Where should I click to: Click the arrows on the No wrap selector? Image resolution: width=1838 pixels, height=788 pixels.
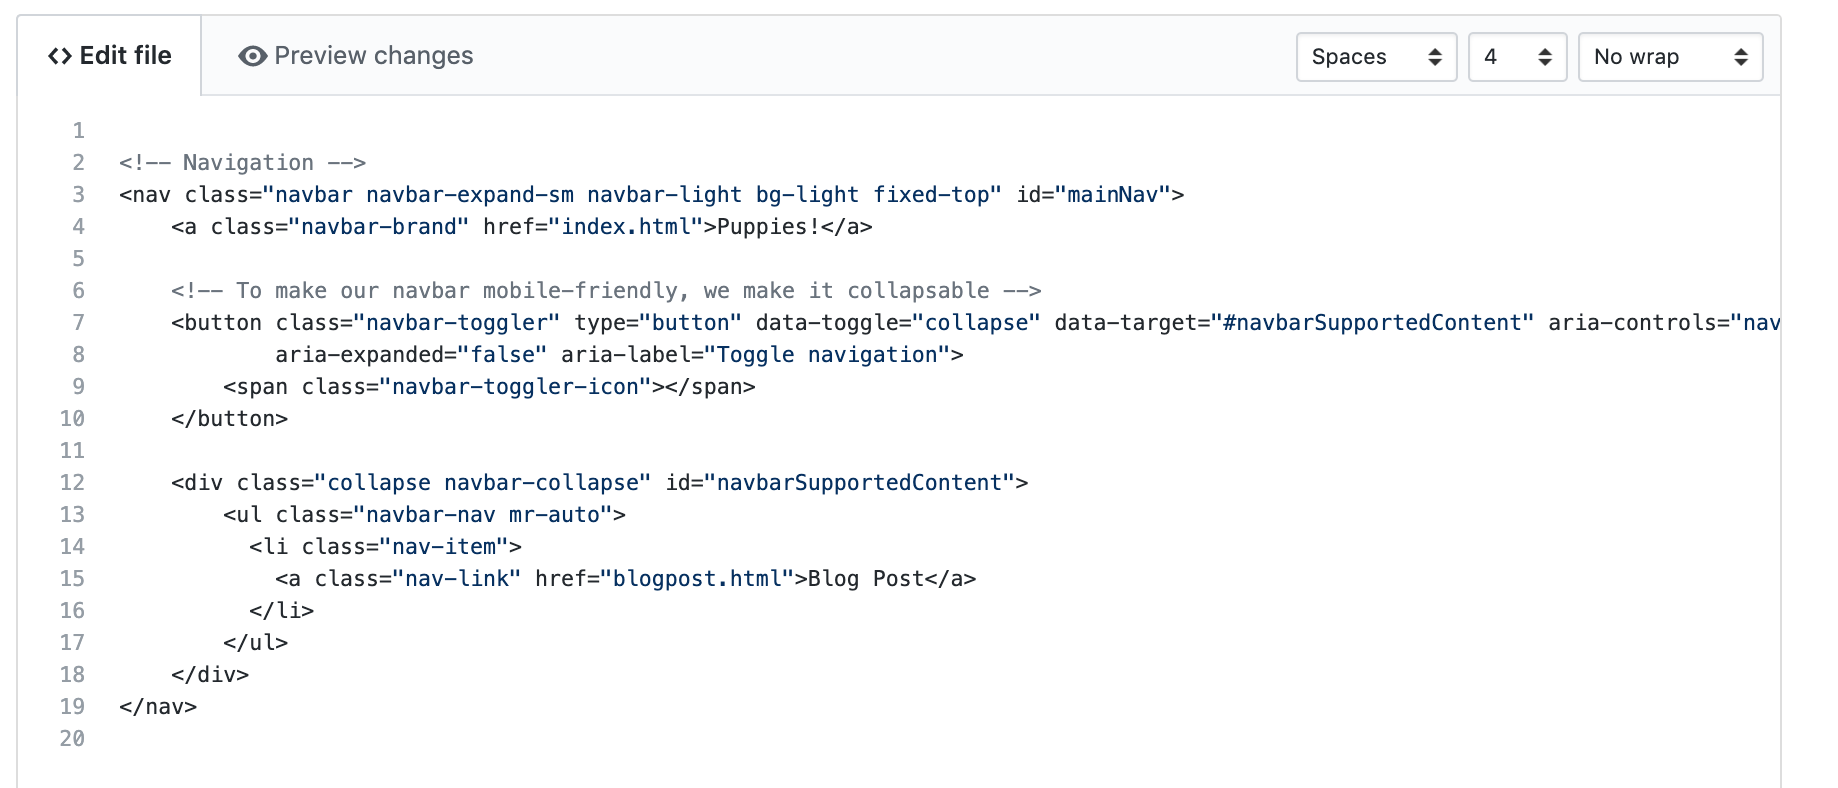pos(1741,57)
